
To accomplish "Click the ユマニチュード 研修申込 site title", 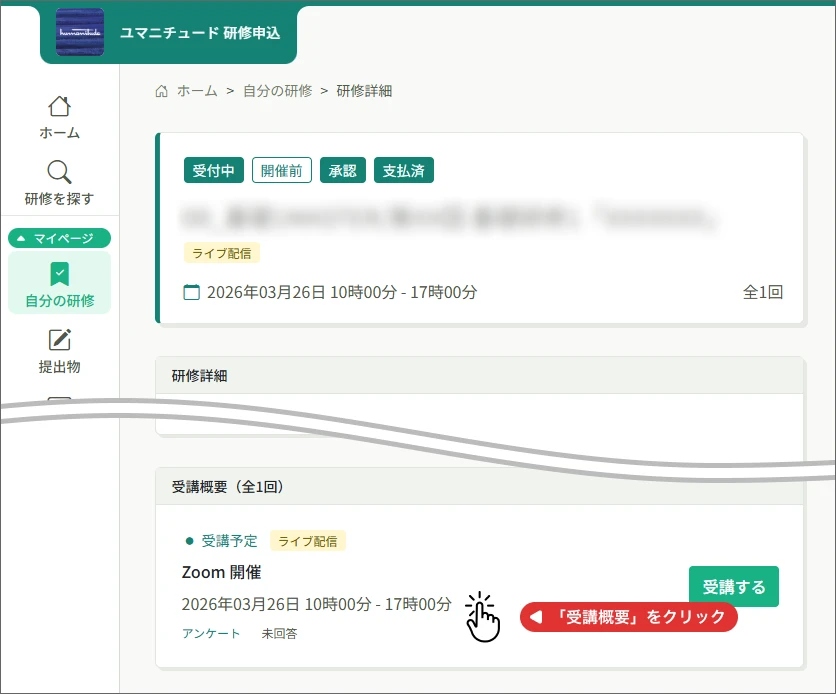I will tap(200, 33).
